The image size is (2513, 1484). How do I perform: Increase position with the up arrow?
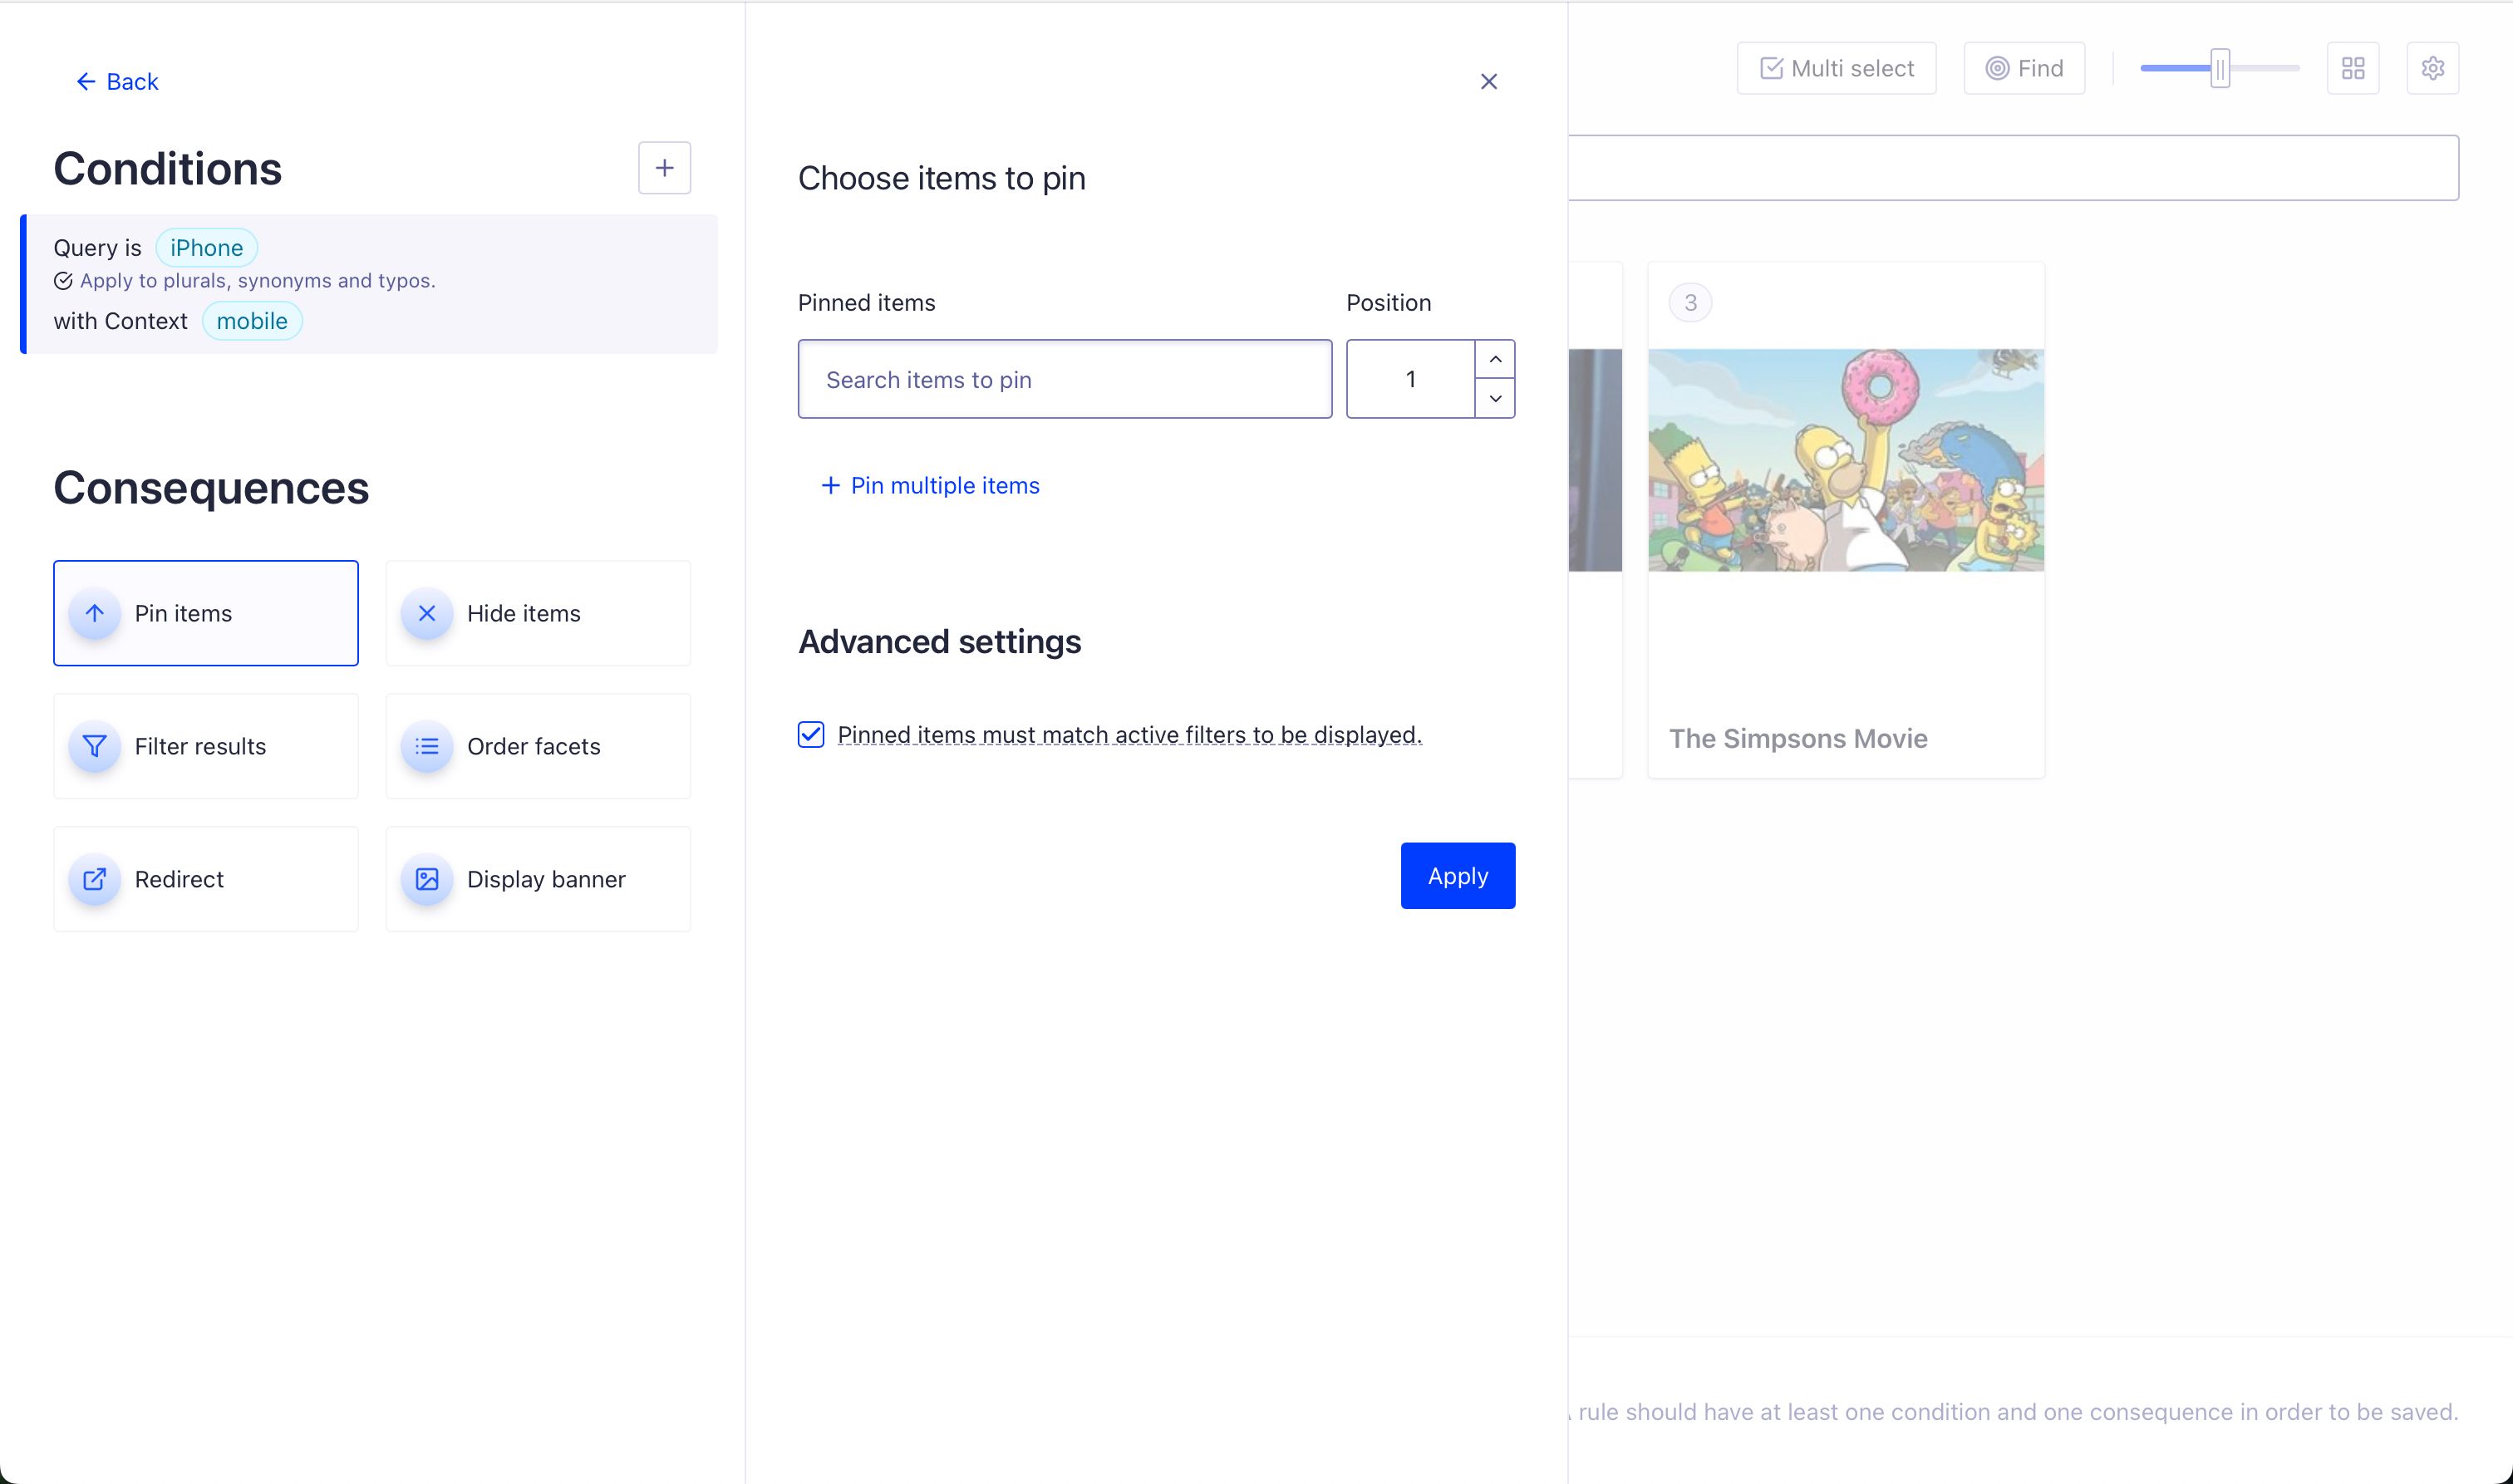1495,359
